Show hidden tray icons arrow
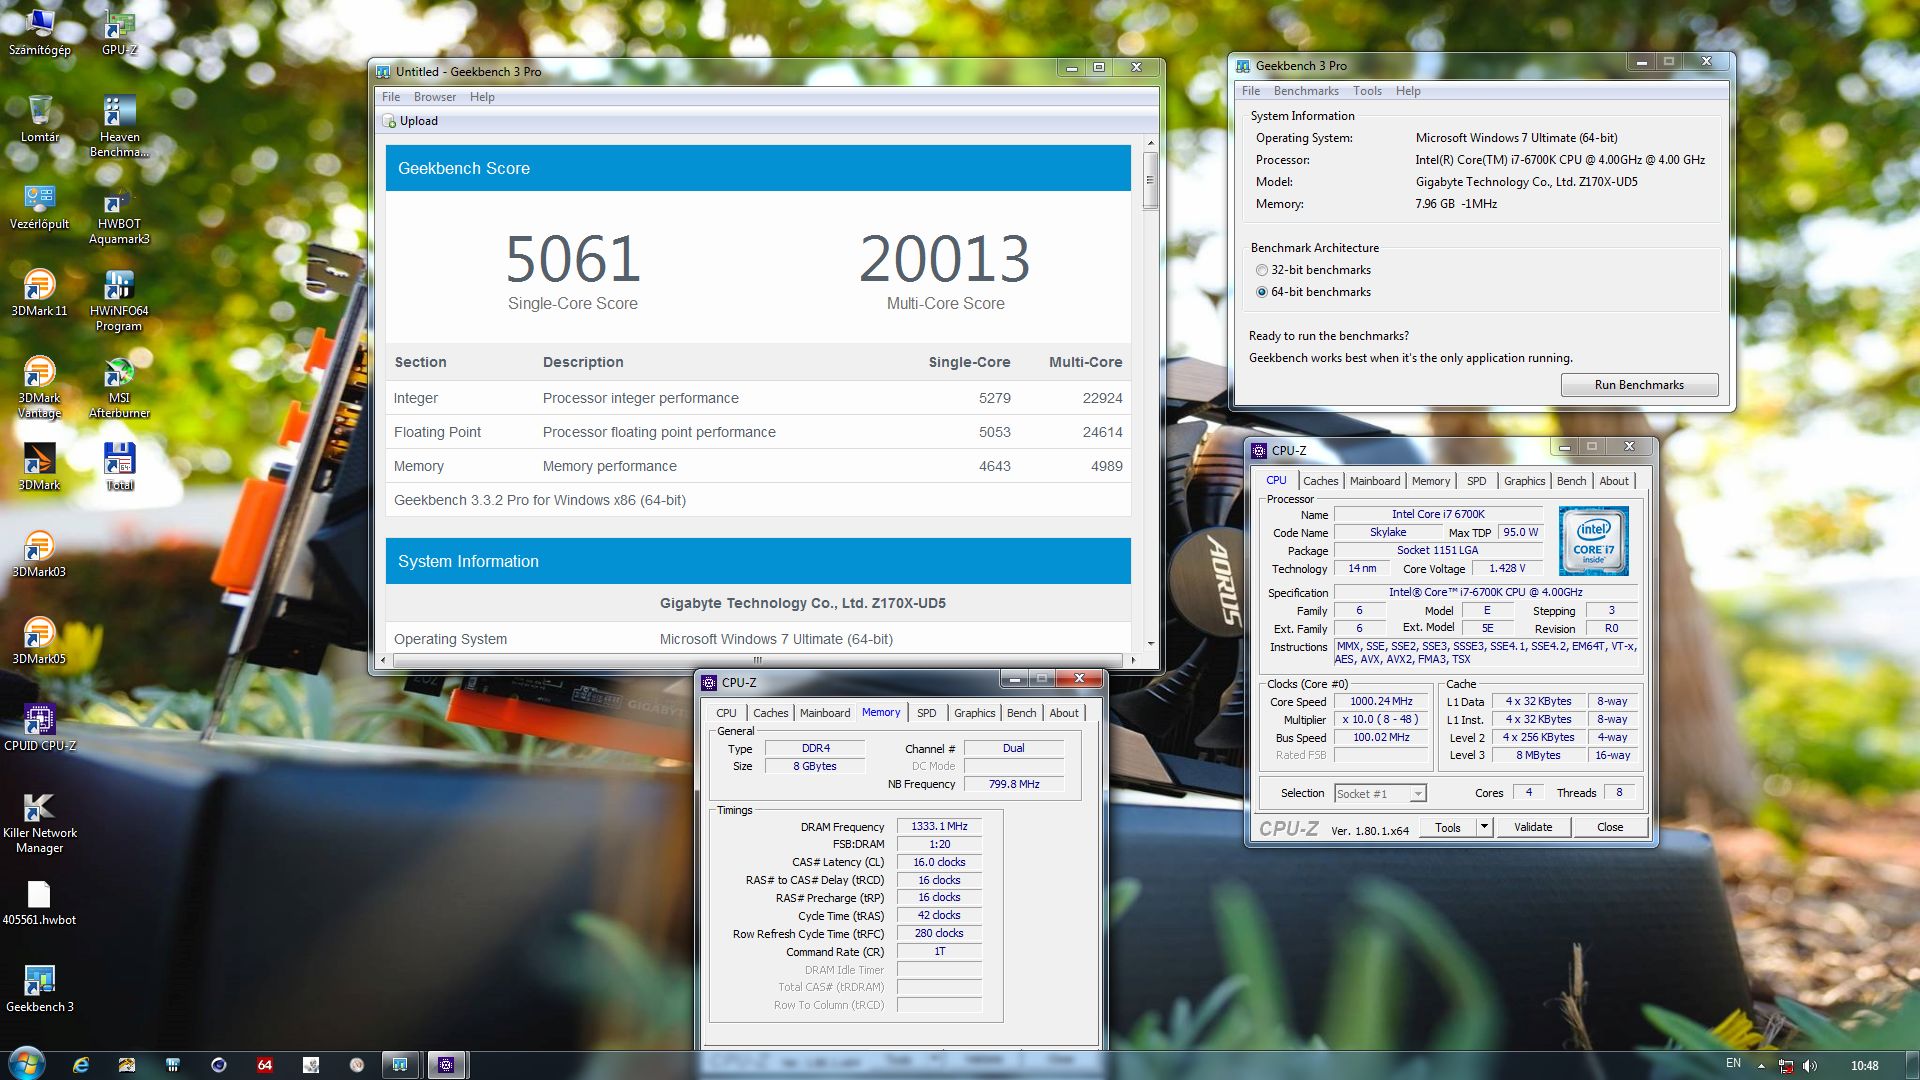This screenshot has width=1920, height=1080. pyautogui.click(x=1761, y=1066)
